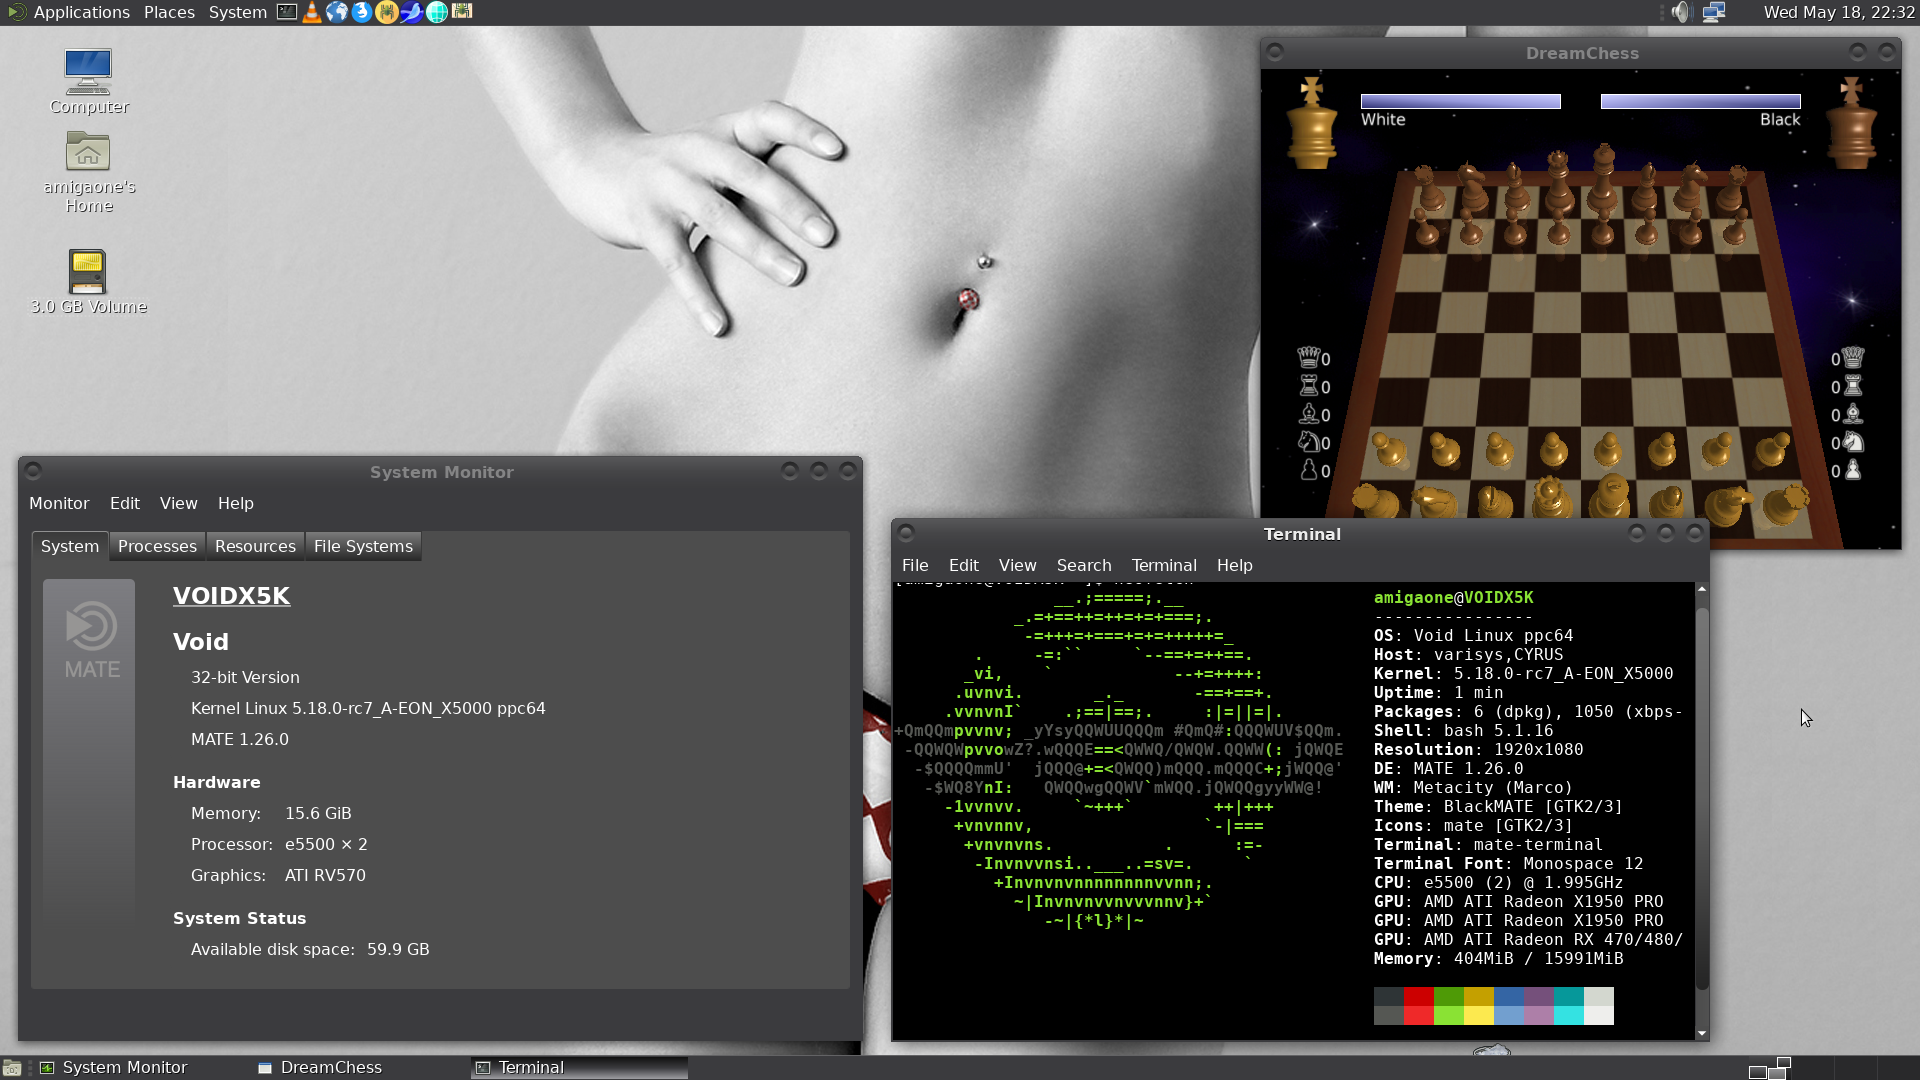Open Search menu in Terminal window
Image resolution: width=1920 pixels, height=1080 pixels.
[x=1084, y=565]
